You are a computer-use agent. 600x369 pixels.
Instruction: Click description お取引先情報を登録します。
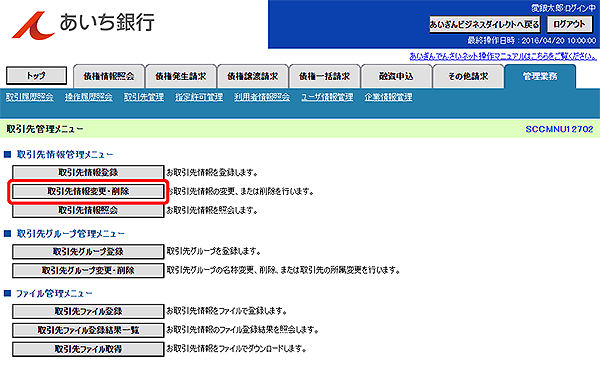pyautogui.click(x=212, y=173)
